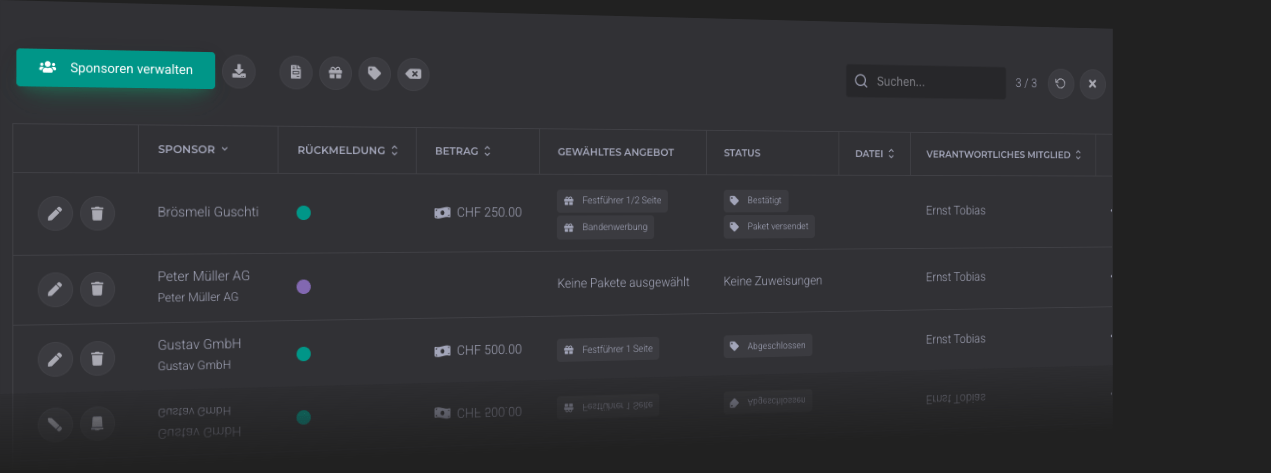Sort by Rückmeldung column header
1271x473 pixels.
click(x=347, y=150)
